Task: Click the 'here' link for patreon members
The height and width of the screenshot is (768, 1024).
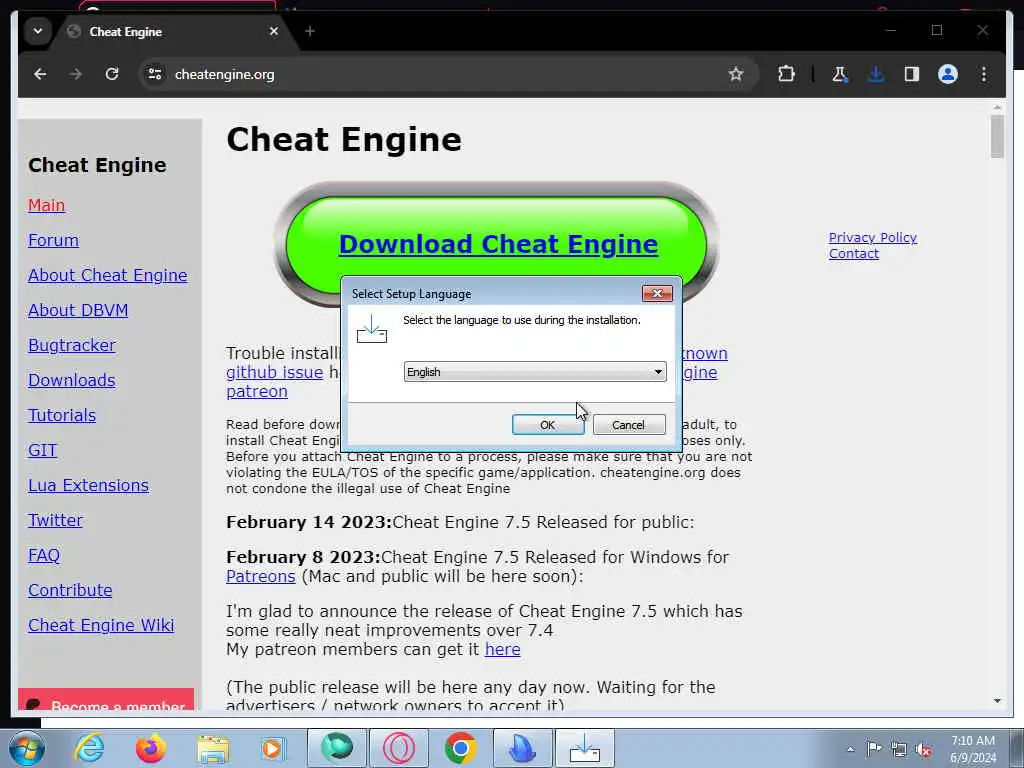Action: (503, 650)
